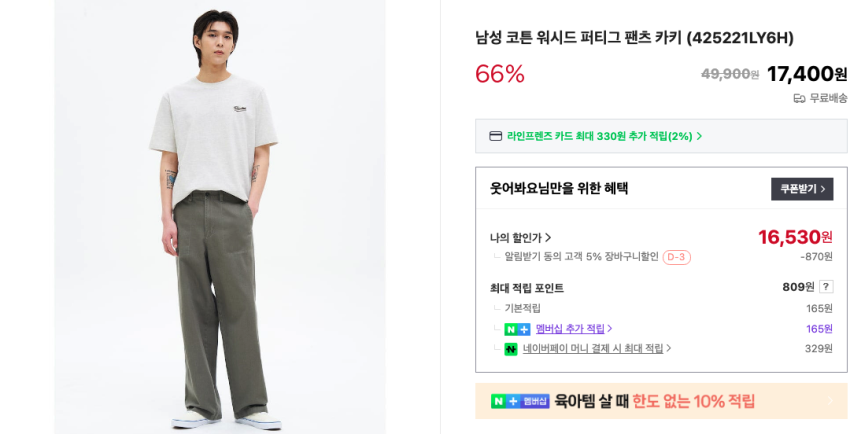Click the D-3 badge
Viewport: 850px width, 434px height.
click(676, 257)
